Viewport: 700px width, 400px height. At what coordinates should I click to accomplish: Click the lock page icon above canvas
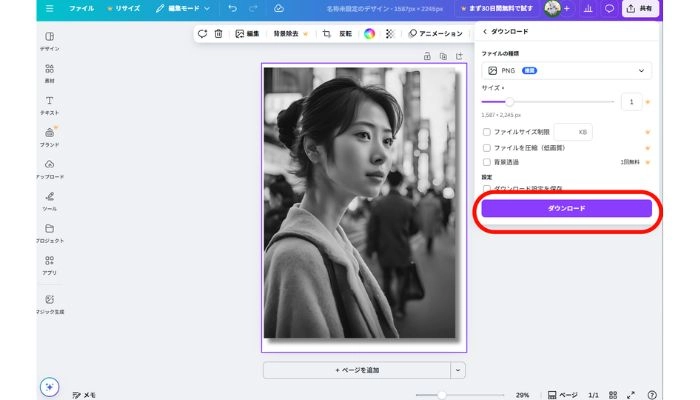pos(427,56)
